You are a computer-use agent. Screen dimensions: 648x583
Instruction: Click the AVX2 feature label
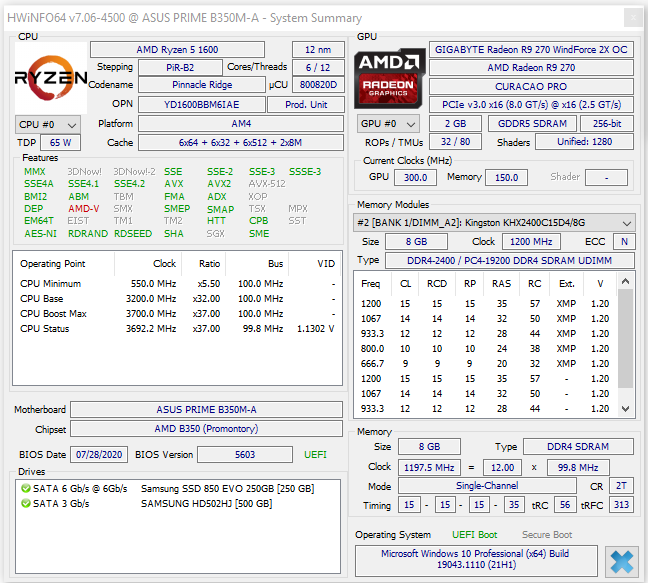(219, 184)
